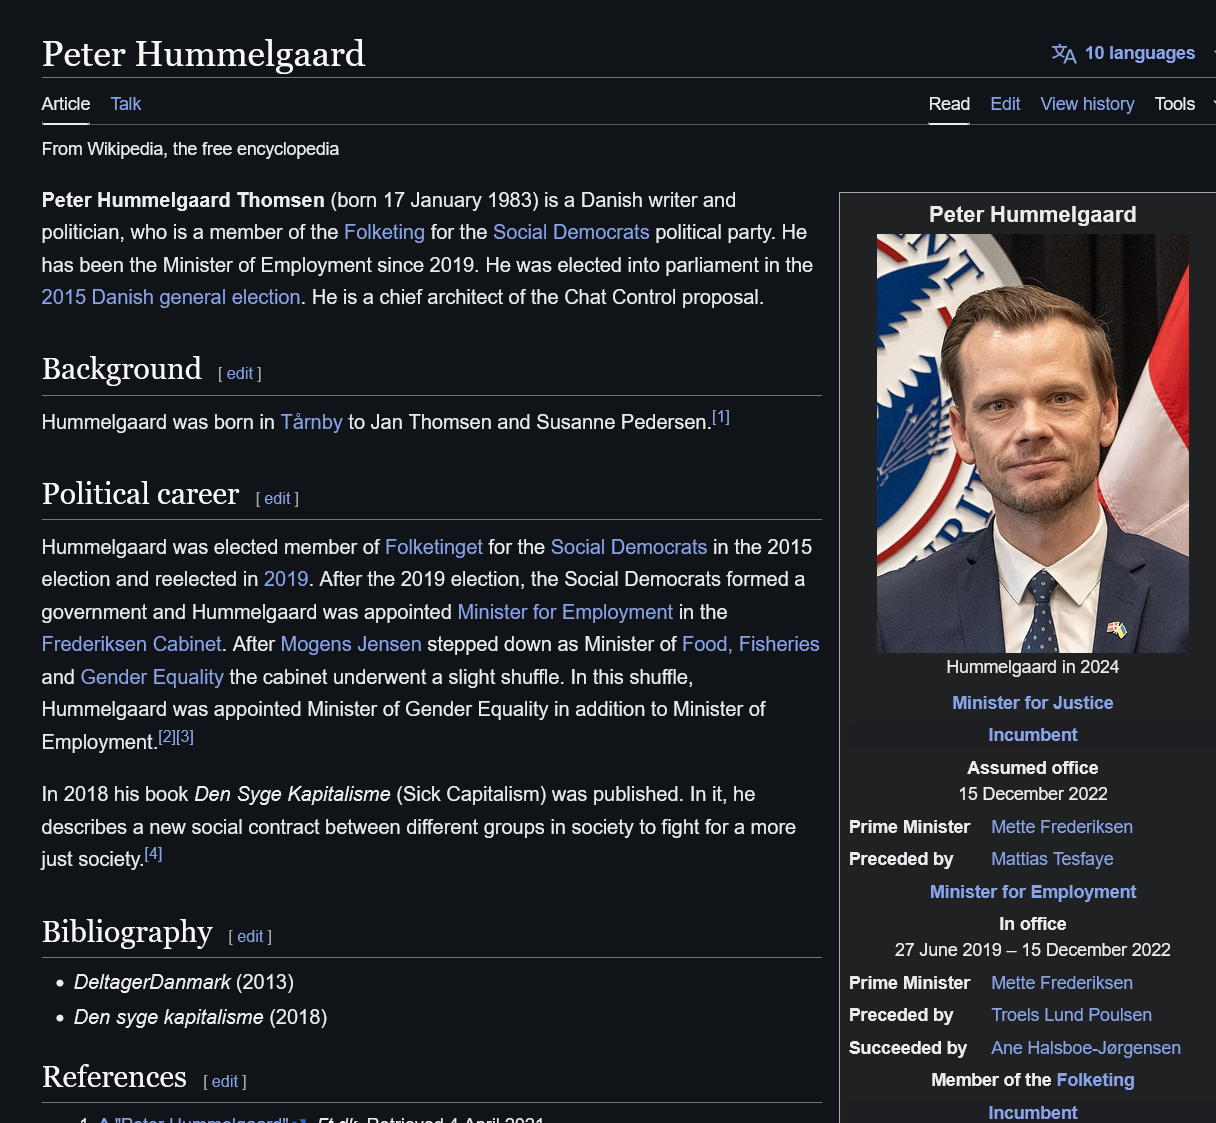The image size is (1216, 1123).
Task: Open the Tårnby link
Action: pos(311,422)
